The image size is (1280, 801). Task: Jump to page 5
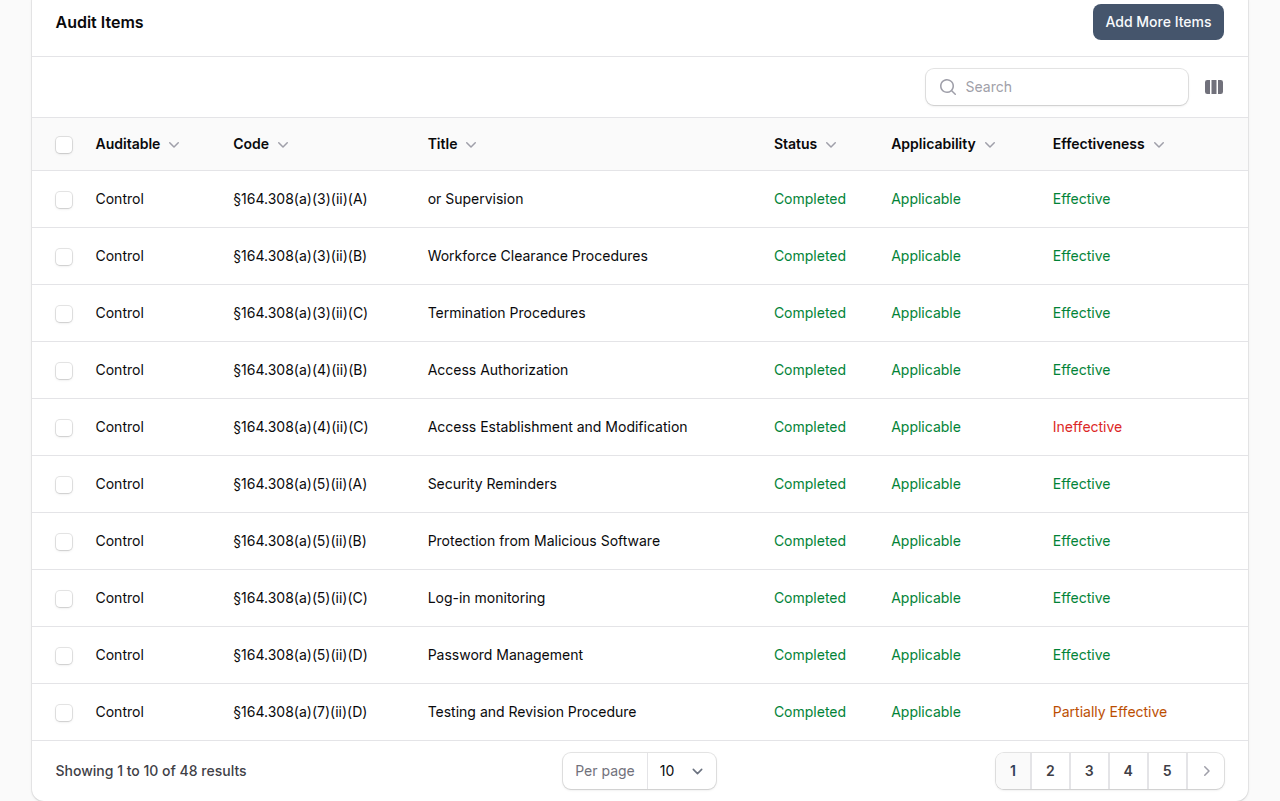pos(1167,771)
